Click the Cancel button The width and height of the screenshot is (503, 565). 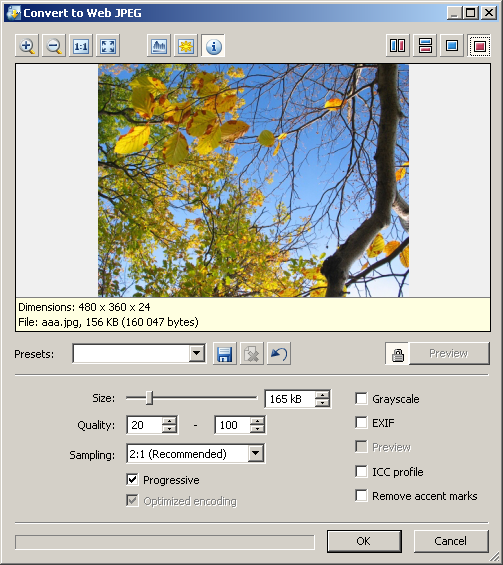pyautogui.click(x=451, y=541)
